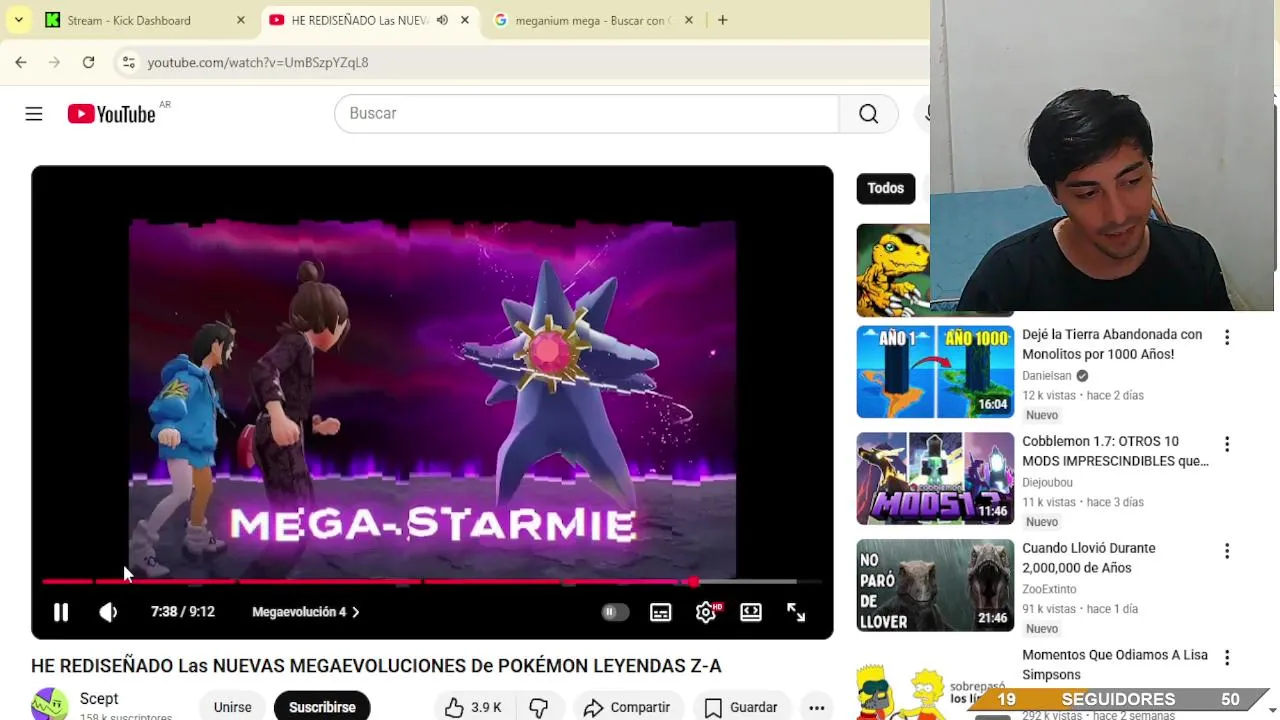
Task: Open the ZooExtinto channel link
Action: (1049, 589)
